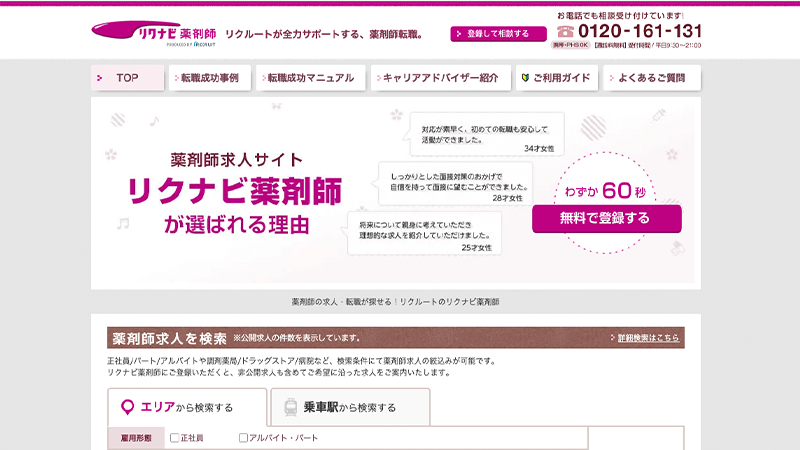Screen dimensions: 800x450
Task: Select the 乗車駅から検索する tab
Action: (351, 407)
